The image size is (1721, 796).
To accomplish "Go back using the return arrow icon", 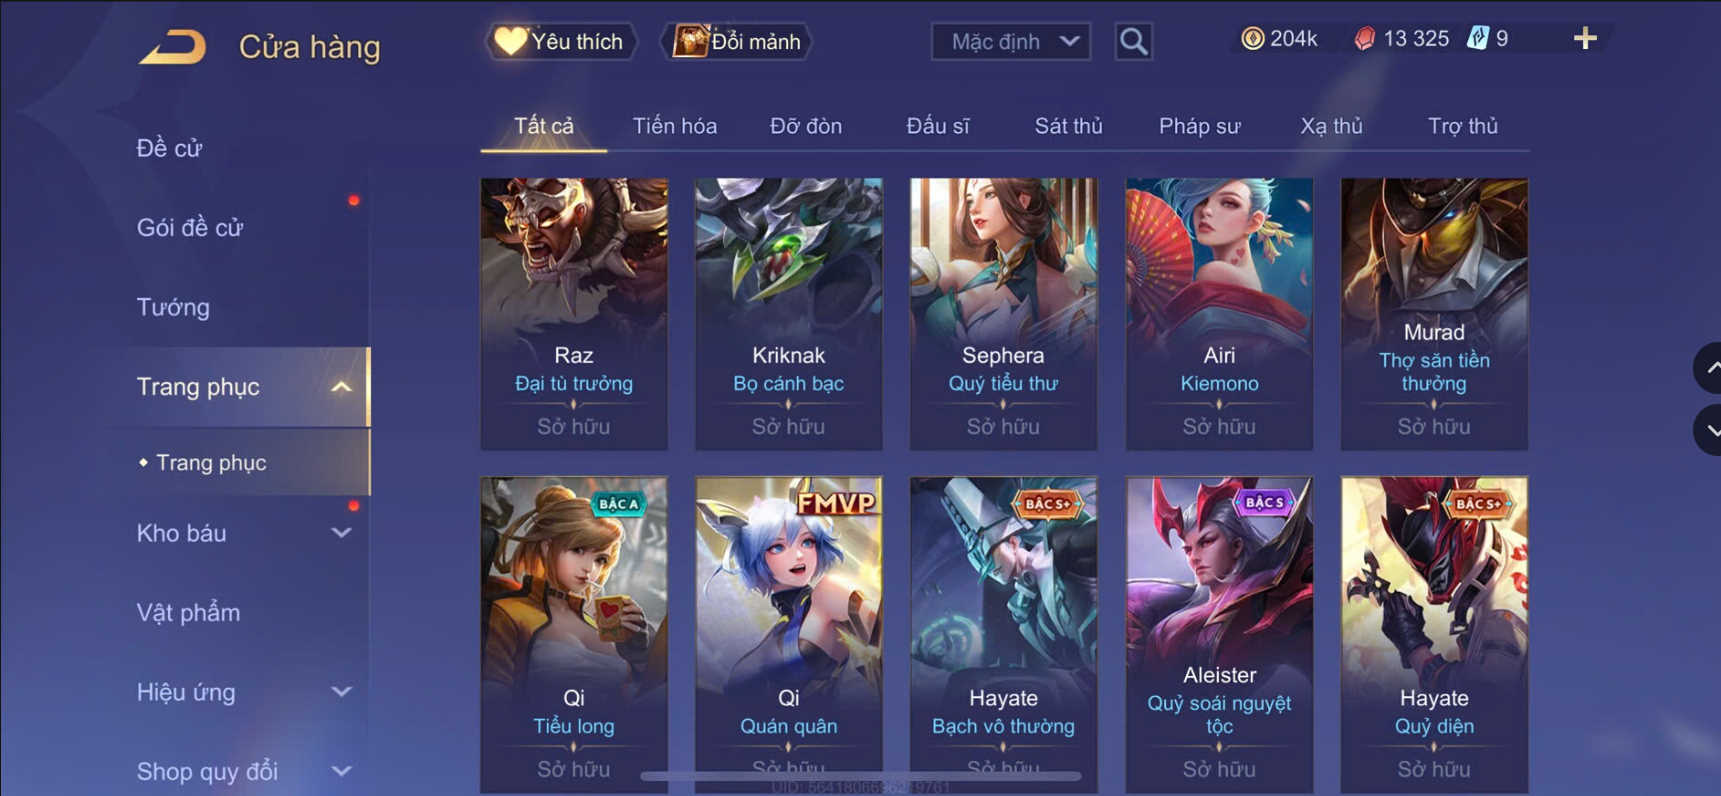I will point(172,47).
